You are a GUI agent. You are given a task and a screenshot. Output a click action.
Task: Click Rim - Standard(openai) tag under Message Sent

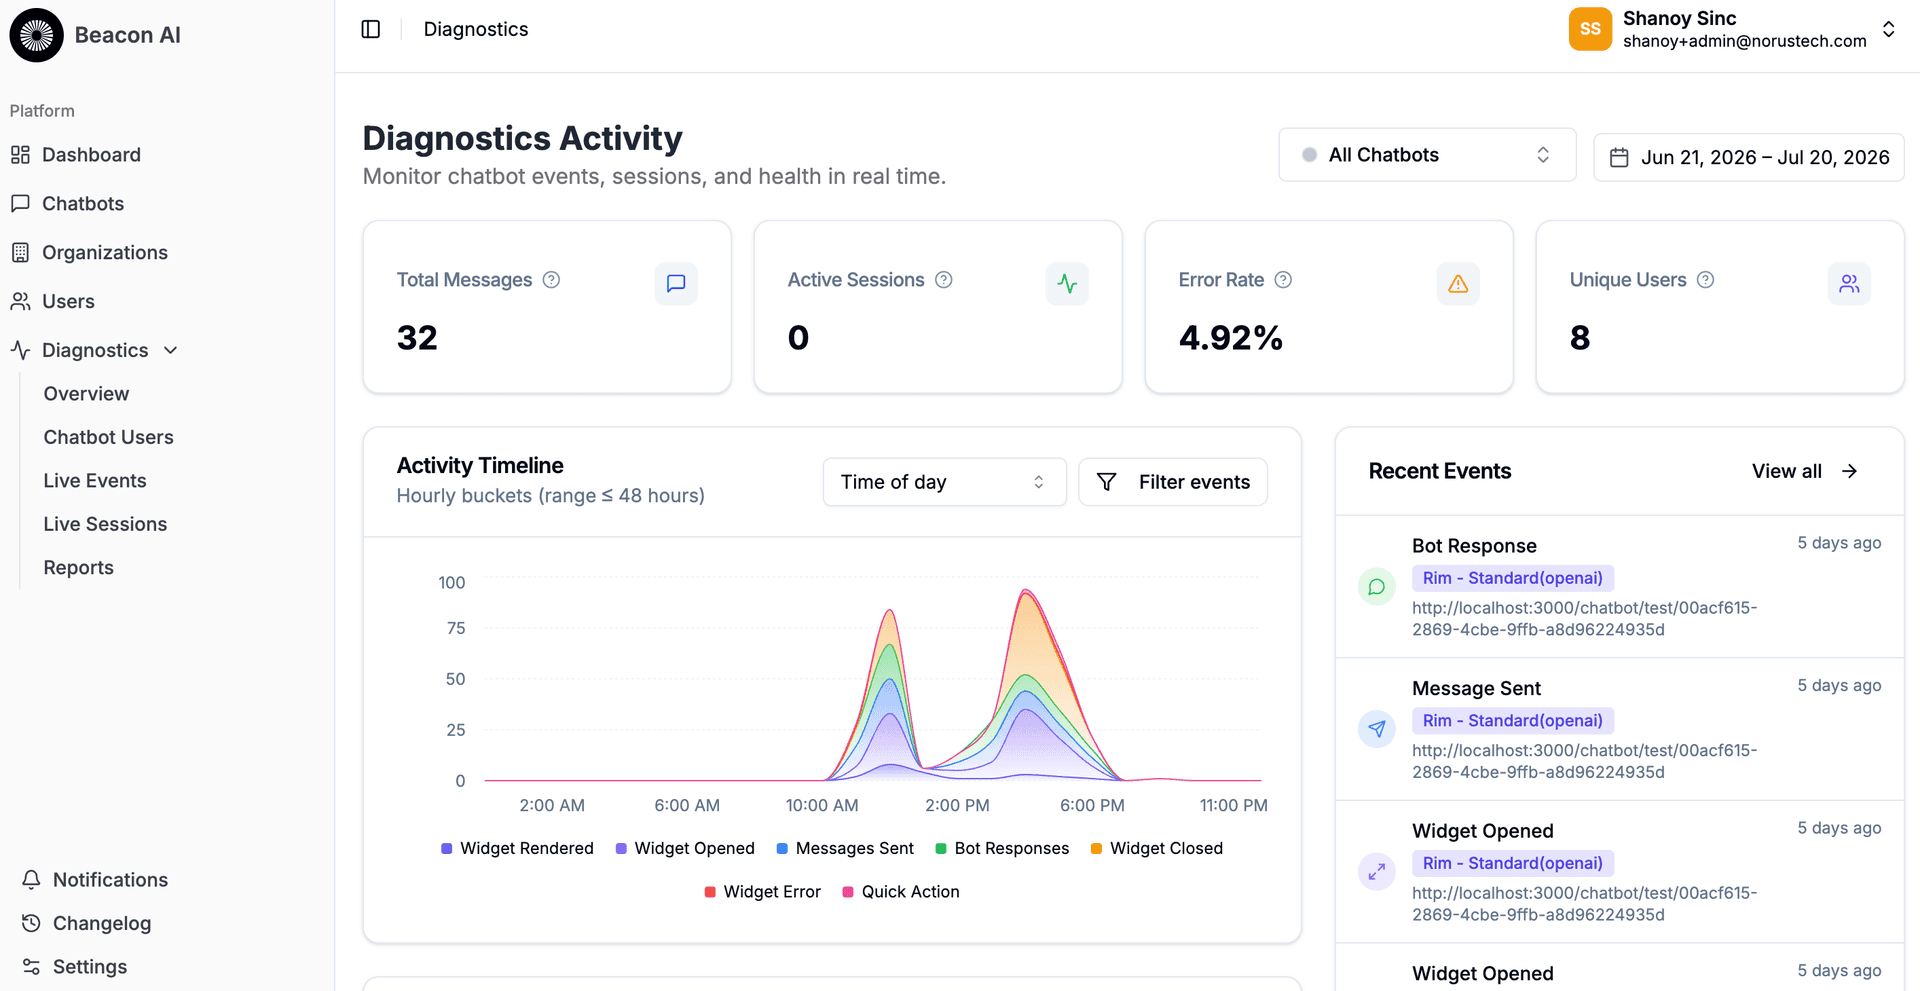(1513, 721)
